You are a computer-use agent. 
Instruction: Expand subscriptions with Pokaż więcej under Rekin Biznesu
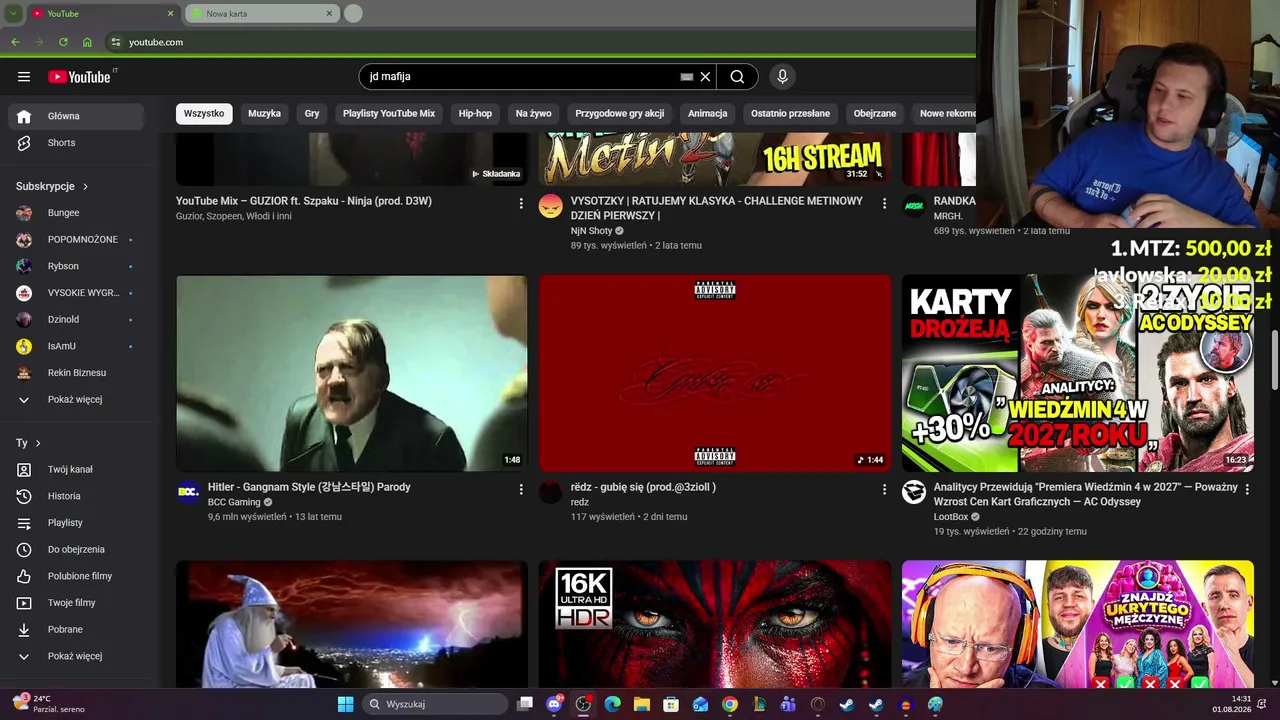point(76,400)
